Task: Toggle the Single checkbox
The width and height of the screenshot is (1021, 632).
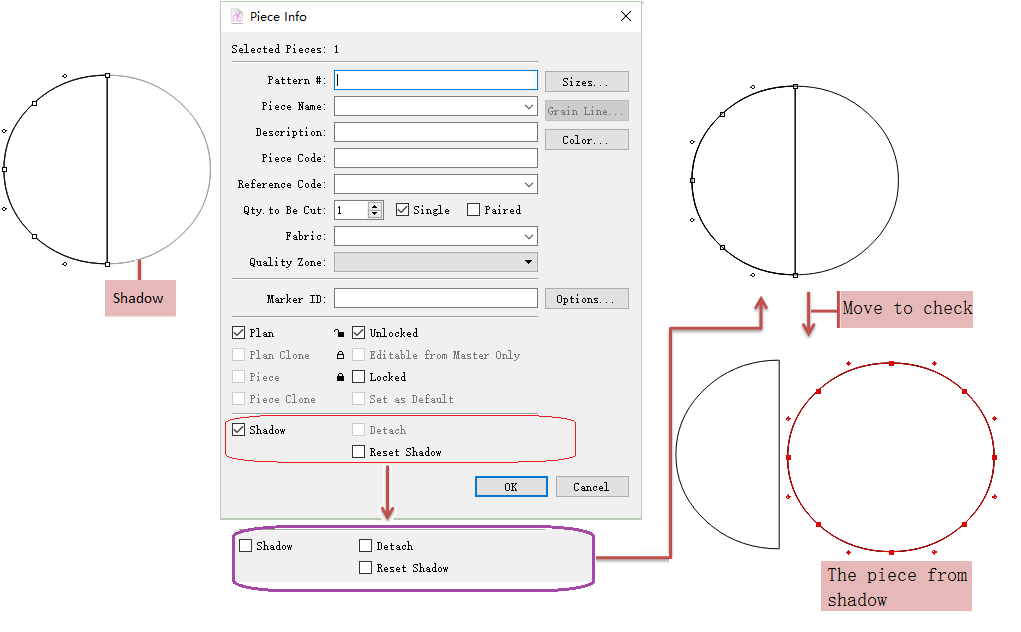Action: coord(403,210)
